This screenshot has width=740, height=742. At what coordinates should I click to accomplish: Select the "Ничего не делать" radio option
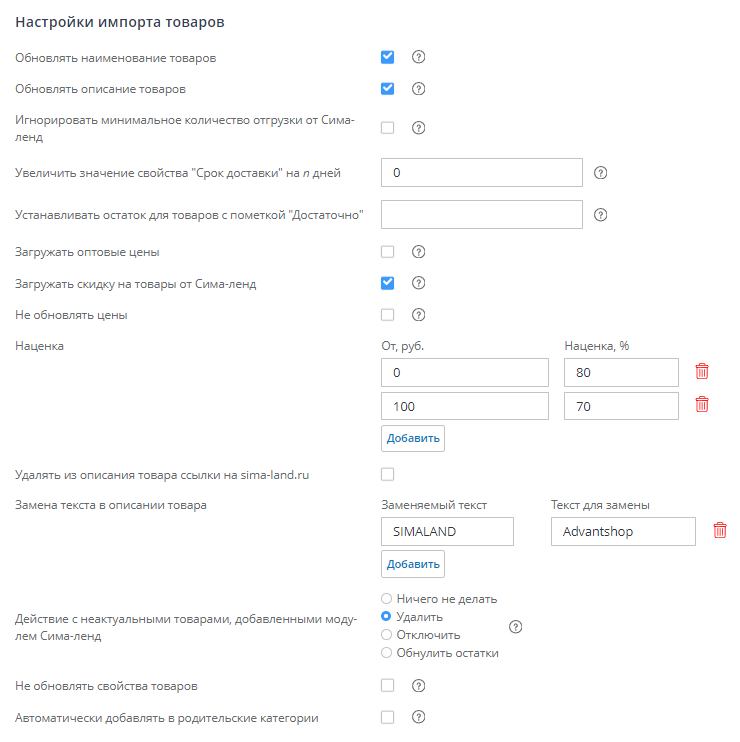click(387, 599)
